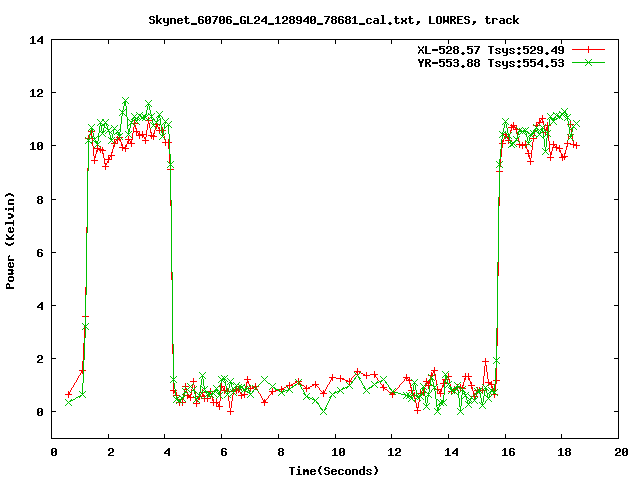Click the x-axis tick label 20
This screenshot has height=480, width=640.
tap(621, 452)
